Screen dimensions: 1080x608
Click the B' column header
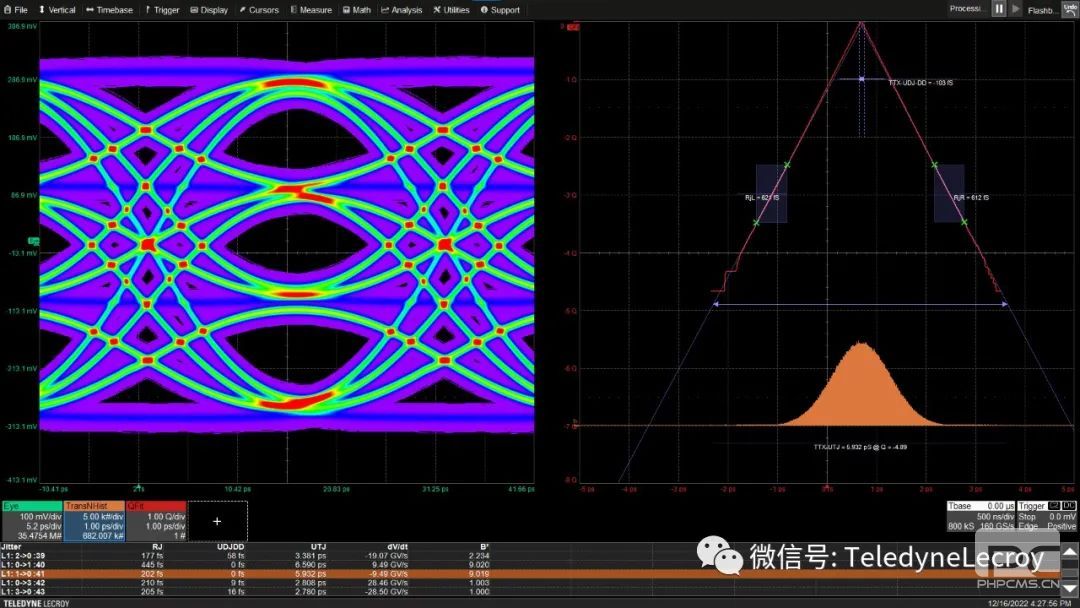click(x=485, y=547)
